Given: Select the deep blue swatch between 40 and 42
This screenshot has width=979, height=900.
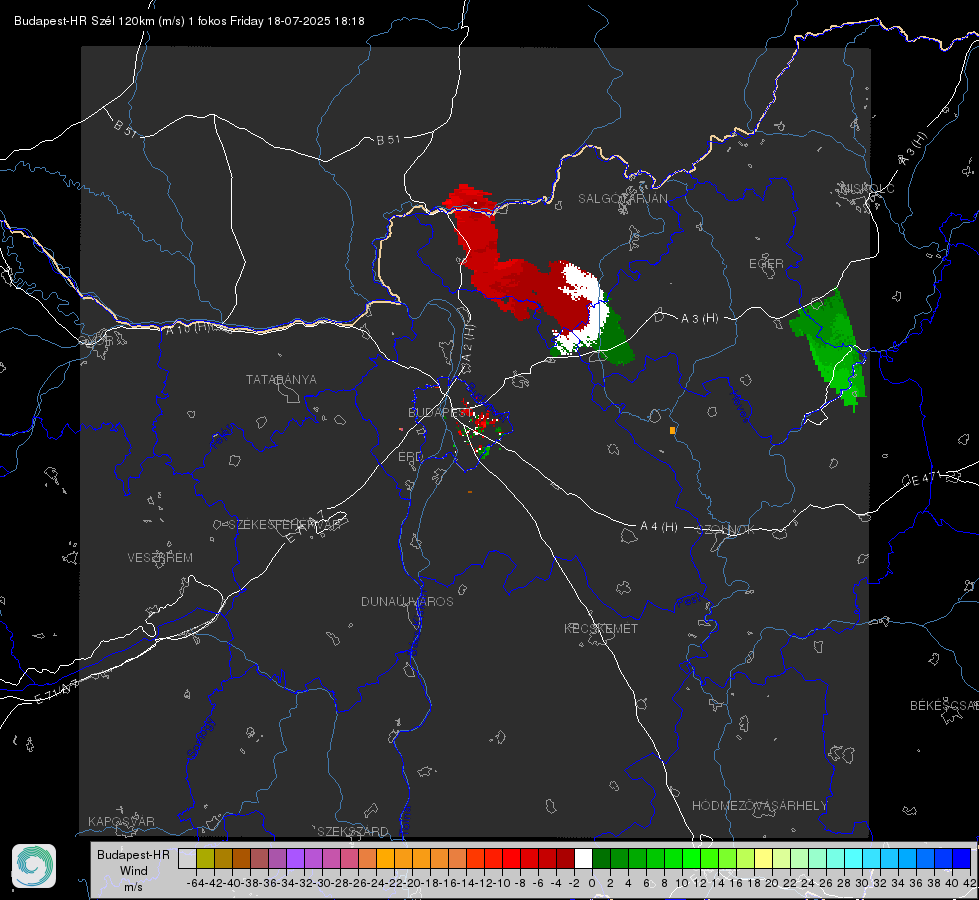Looking at the screenshot, I should tap(962, 859).
